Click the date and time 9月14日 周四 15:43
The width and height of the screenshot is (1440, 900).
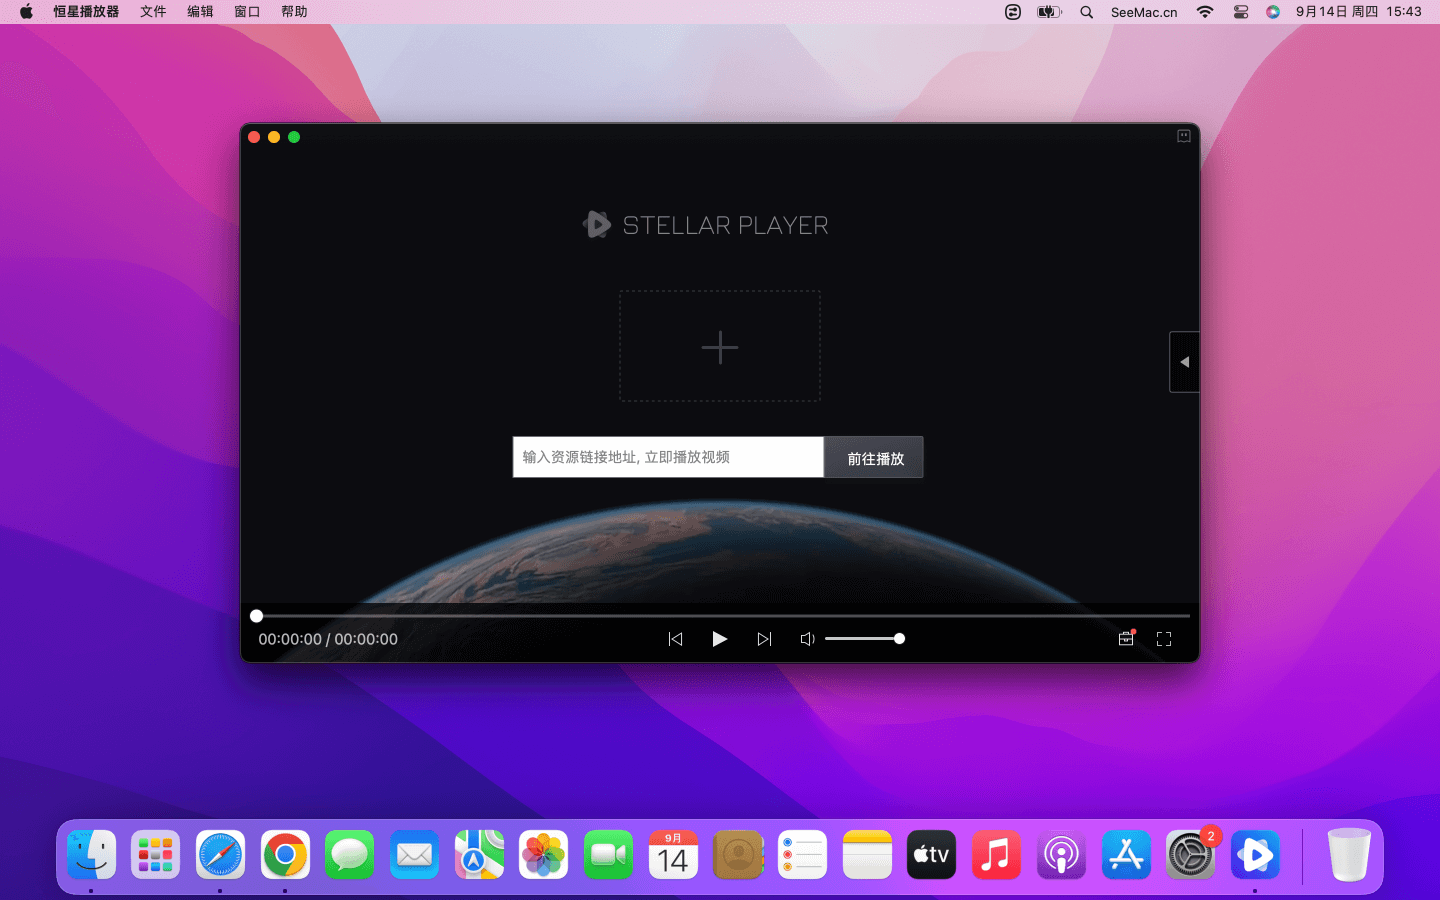pos(1358,12)
